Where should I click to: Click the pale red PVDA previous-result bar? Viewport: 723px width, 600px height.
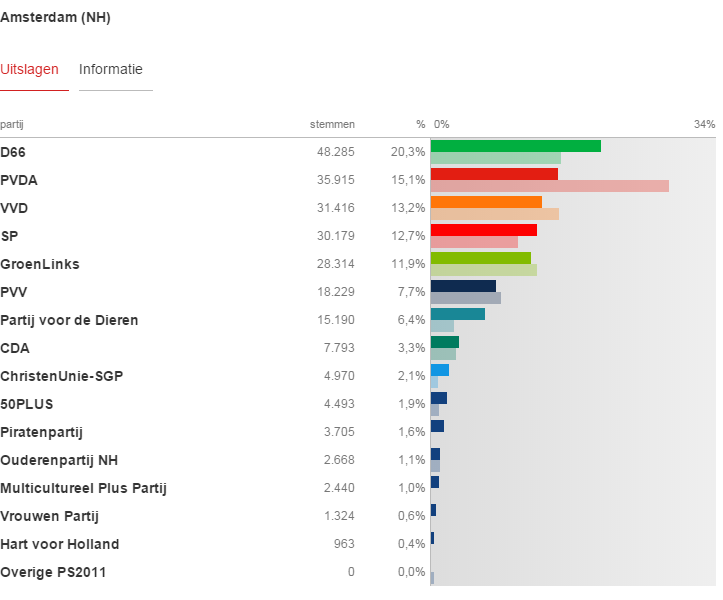pos(550,186)
